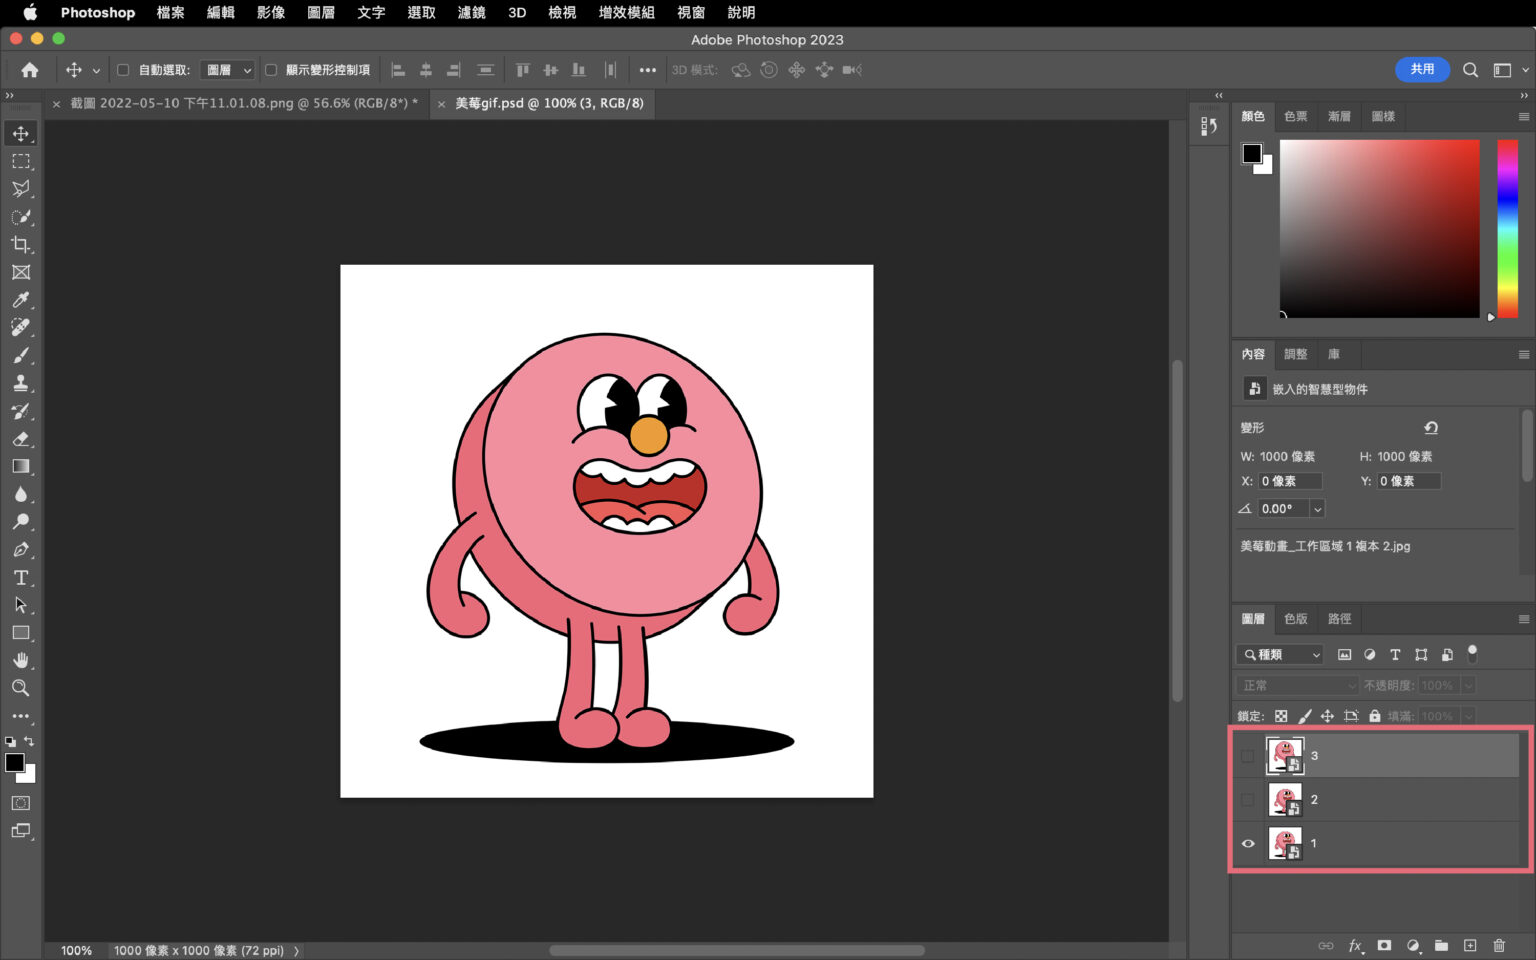The image size is (1536, 960).
Task: Choose the Brush tool
Action: (x=21, y=356)
